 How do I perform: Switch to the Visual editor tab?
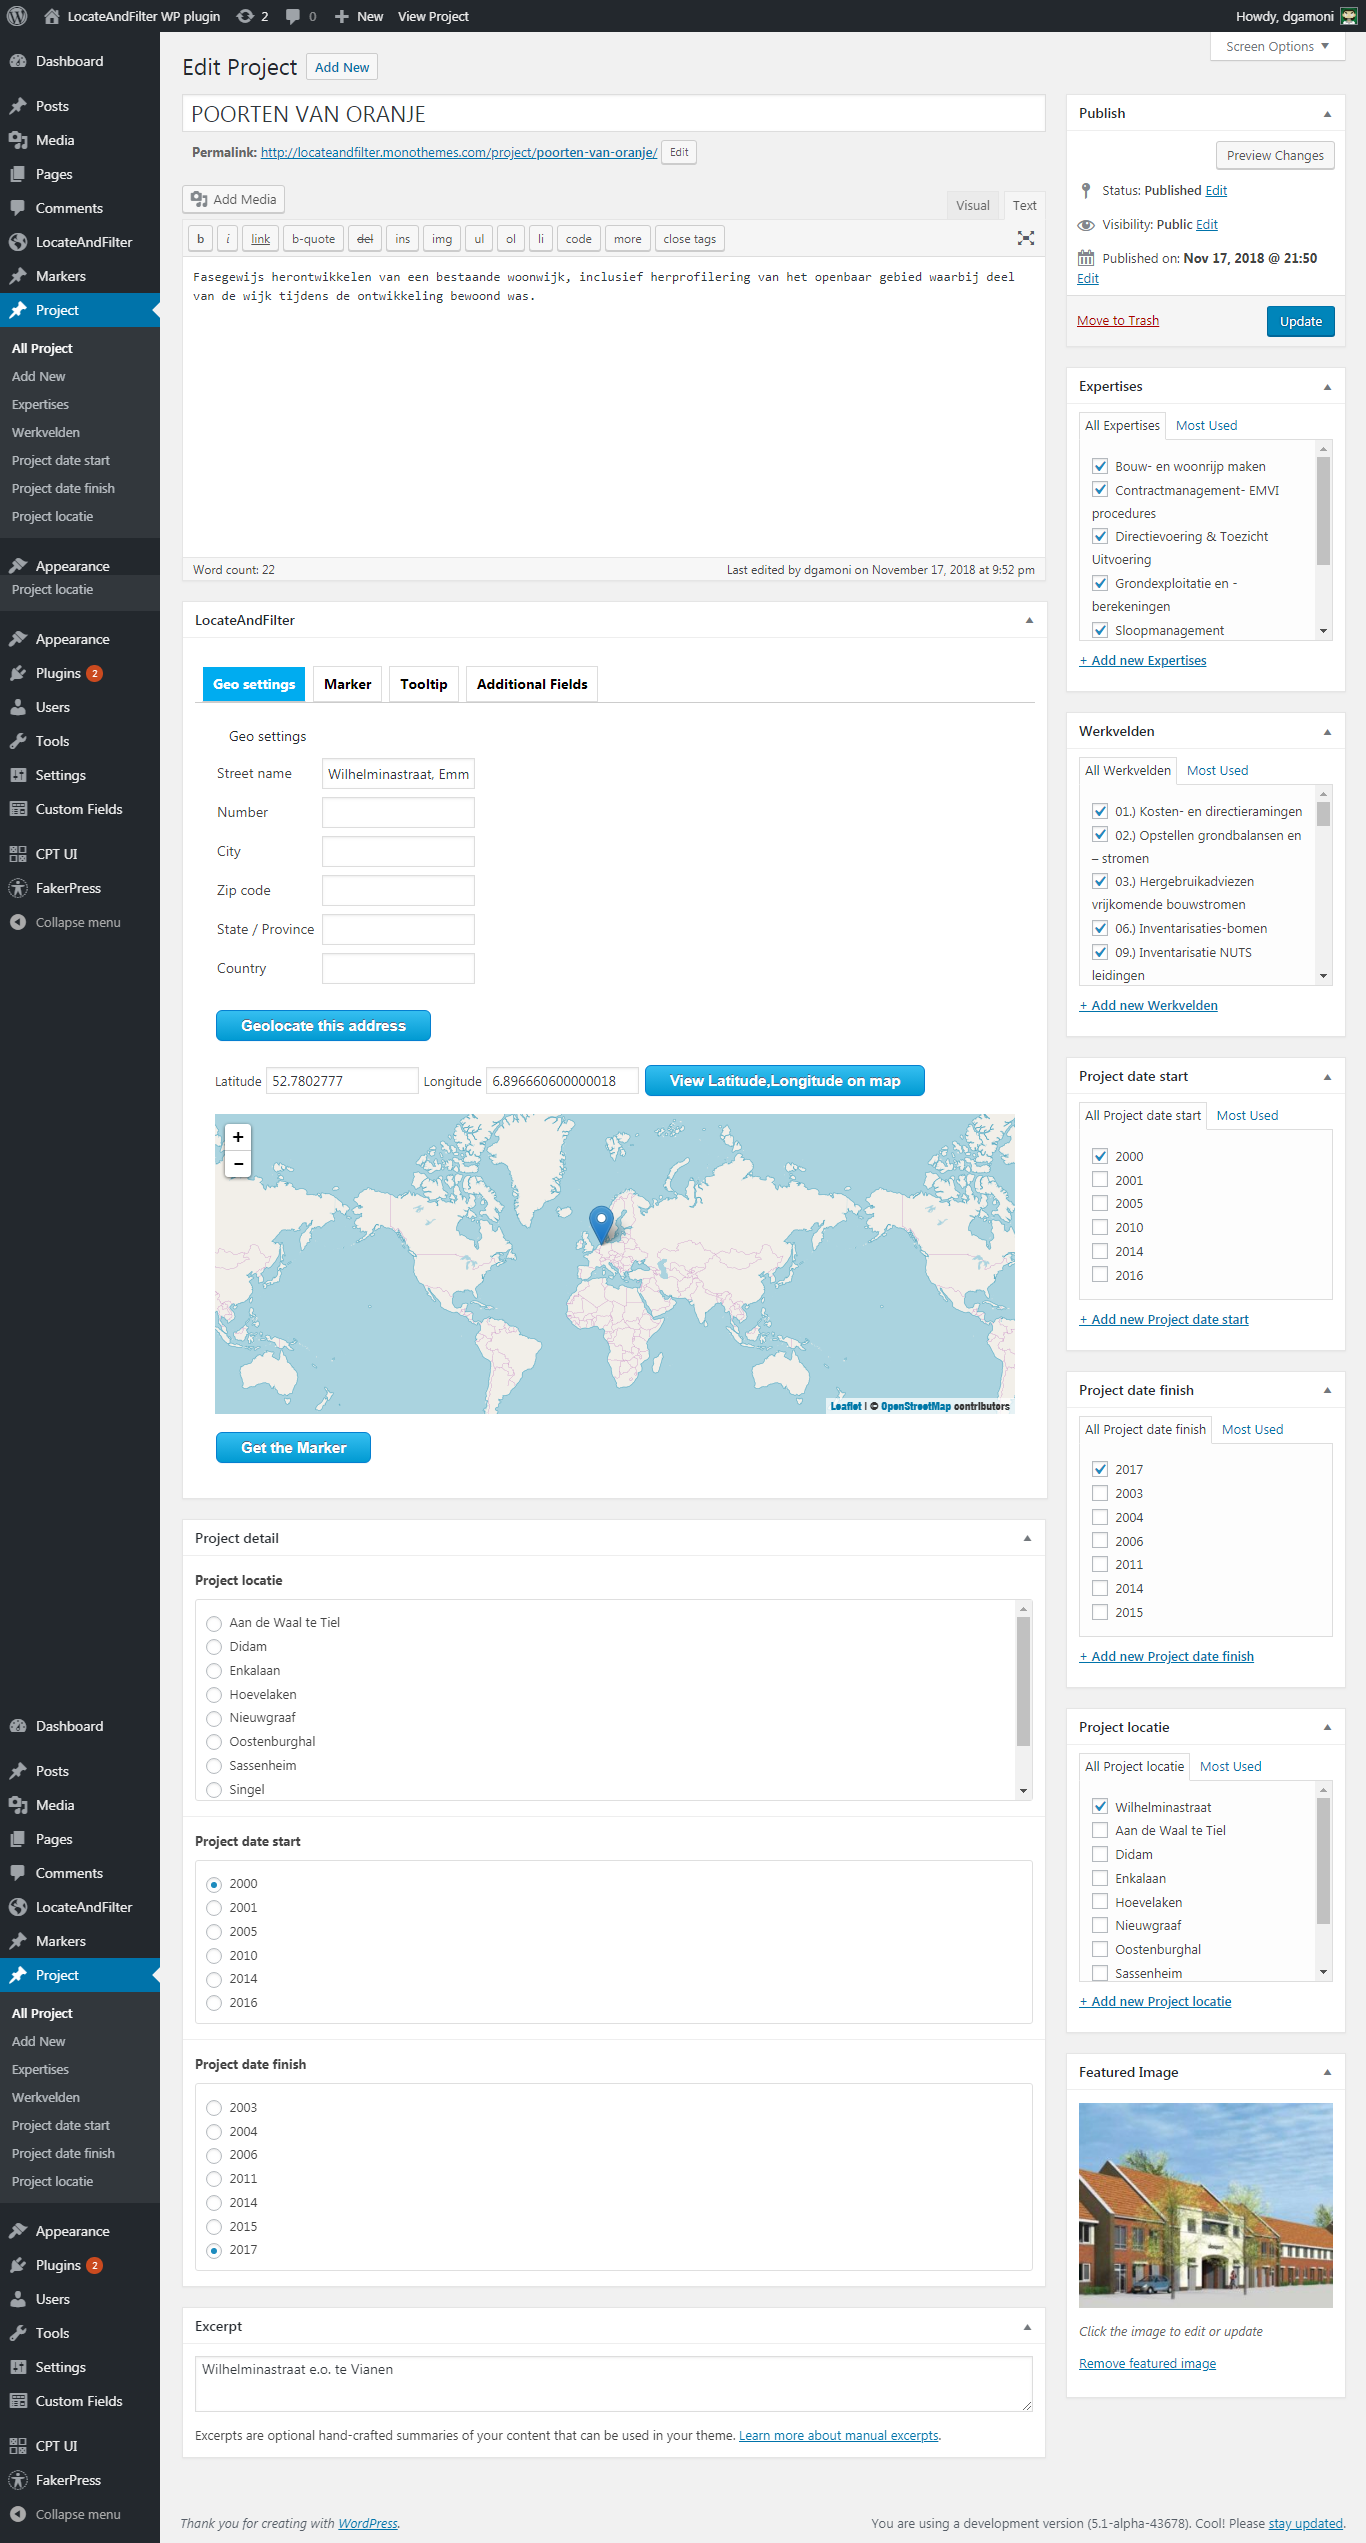(x=972, y=205)
